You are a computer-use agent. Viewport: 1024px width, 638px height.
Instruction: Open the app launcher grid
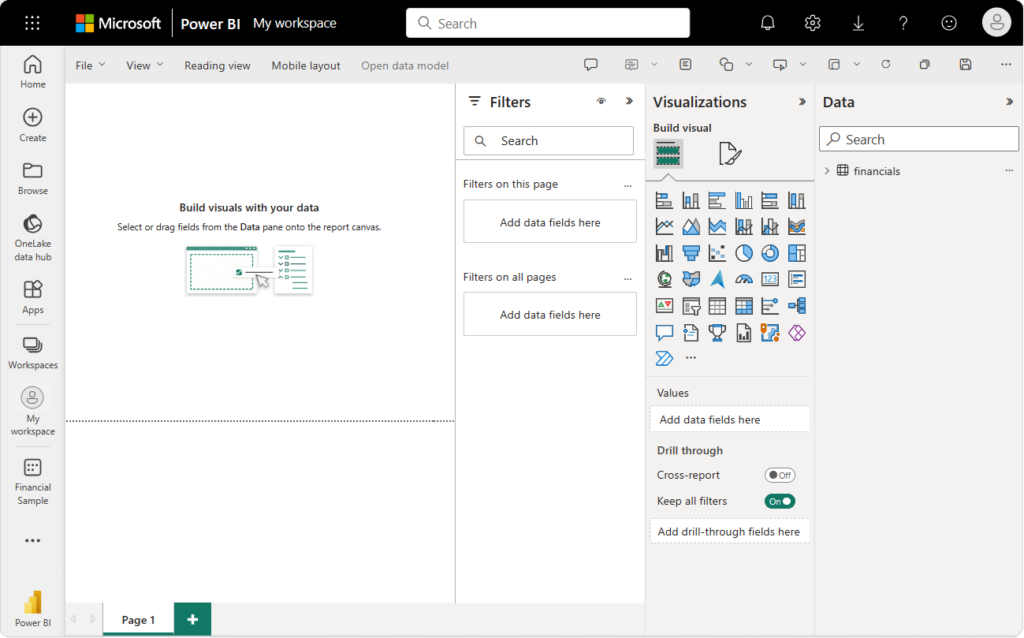[x=32, y=24]
